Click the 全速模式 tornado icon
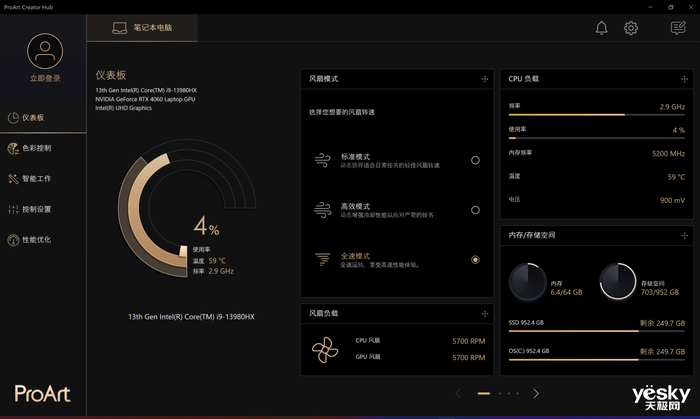The height and width of the screenshot is (419, 700). [x=322, y=259]
